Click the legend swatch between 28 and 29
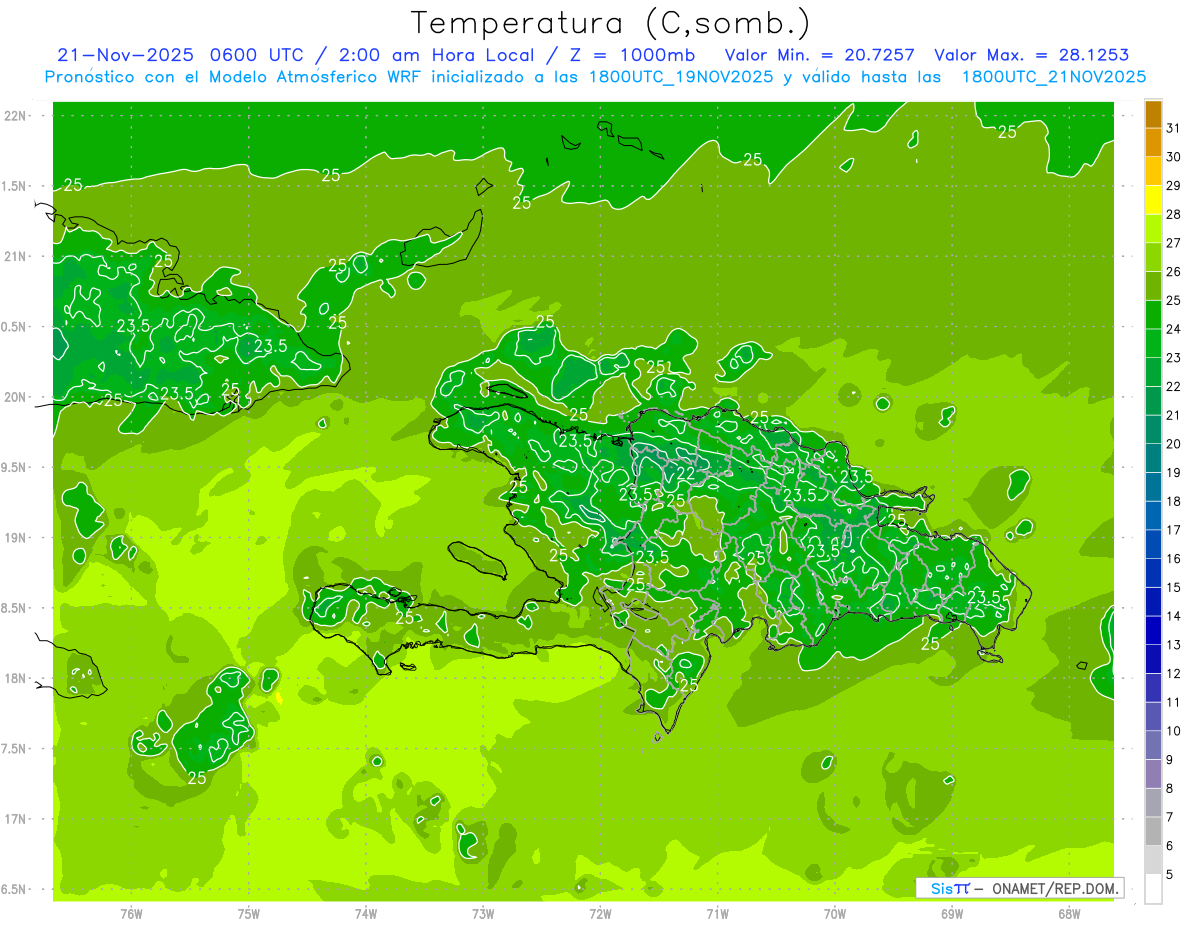1200x927 pixels. [x=1153, y=199]
